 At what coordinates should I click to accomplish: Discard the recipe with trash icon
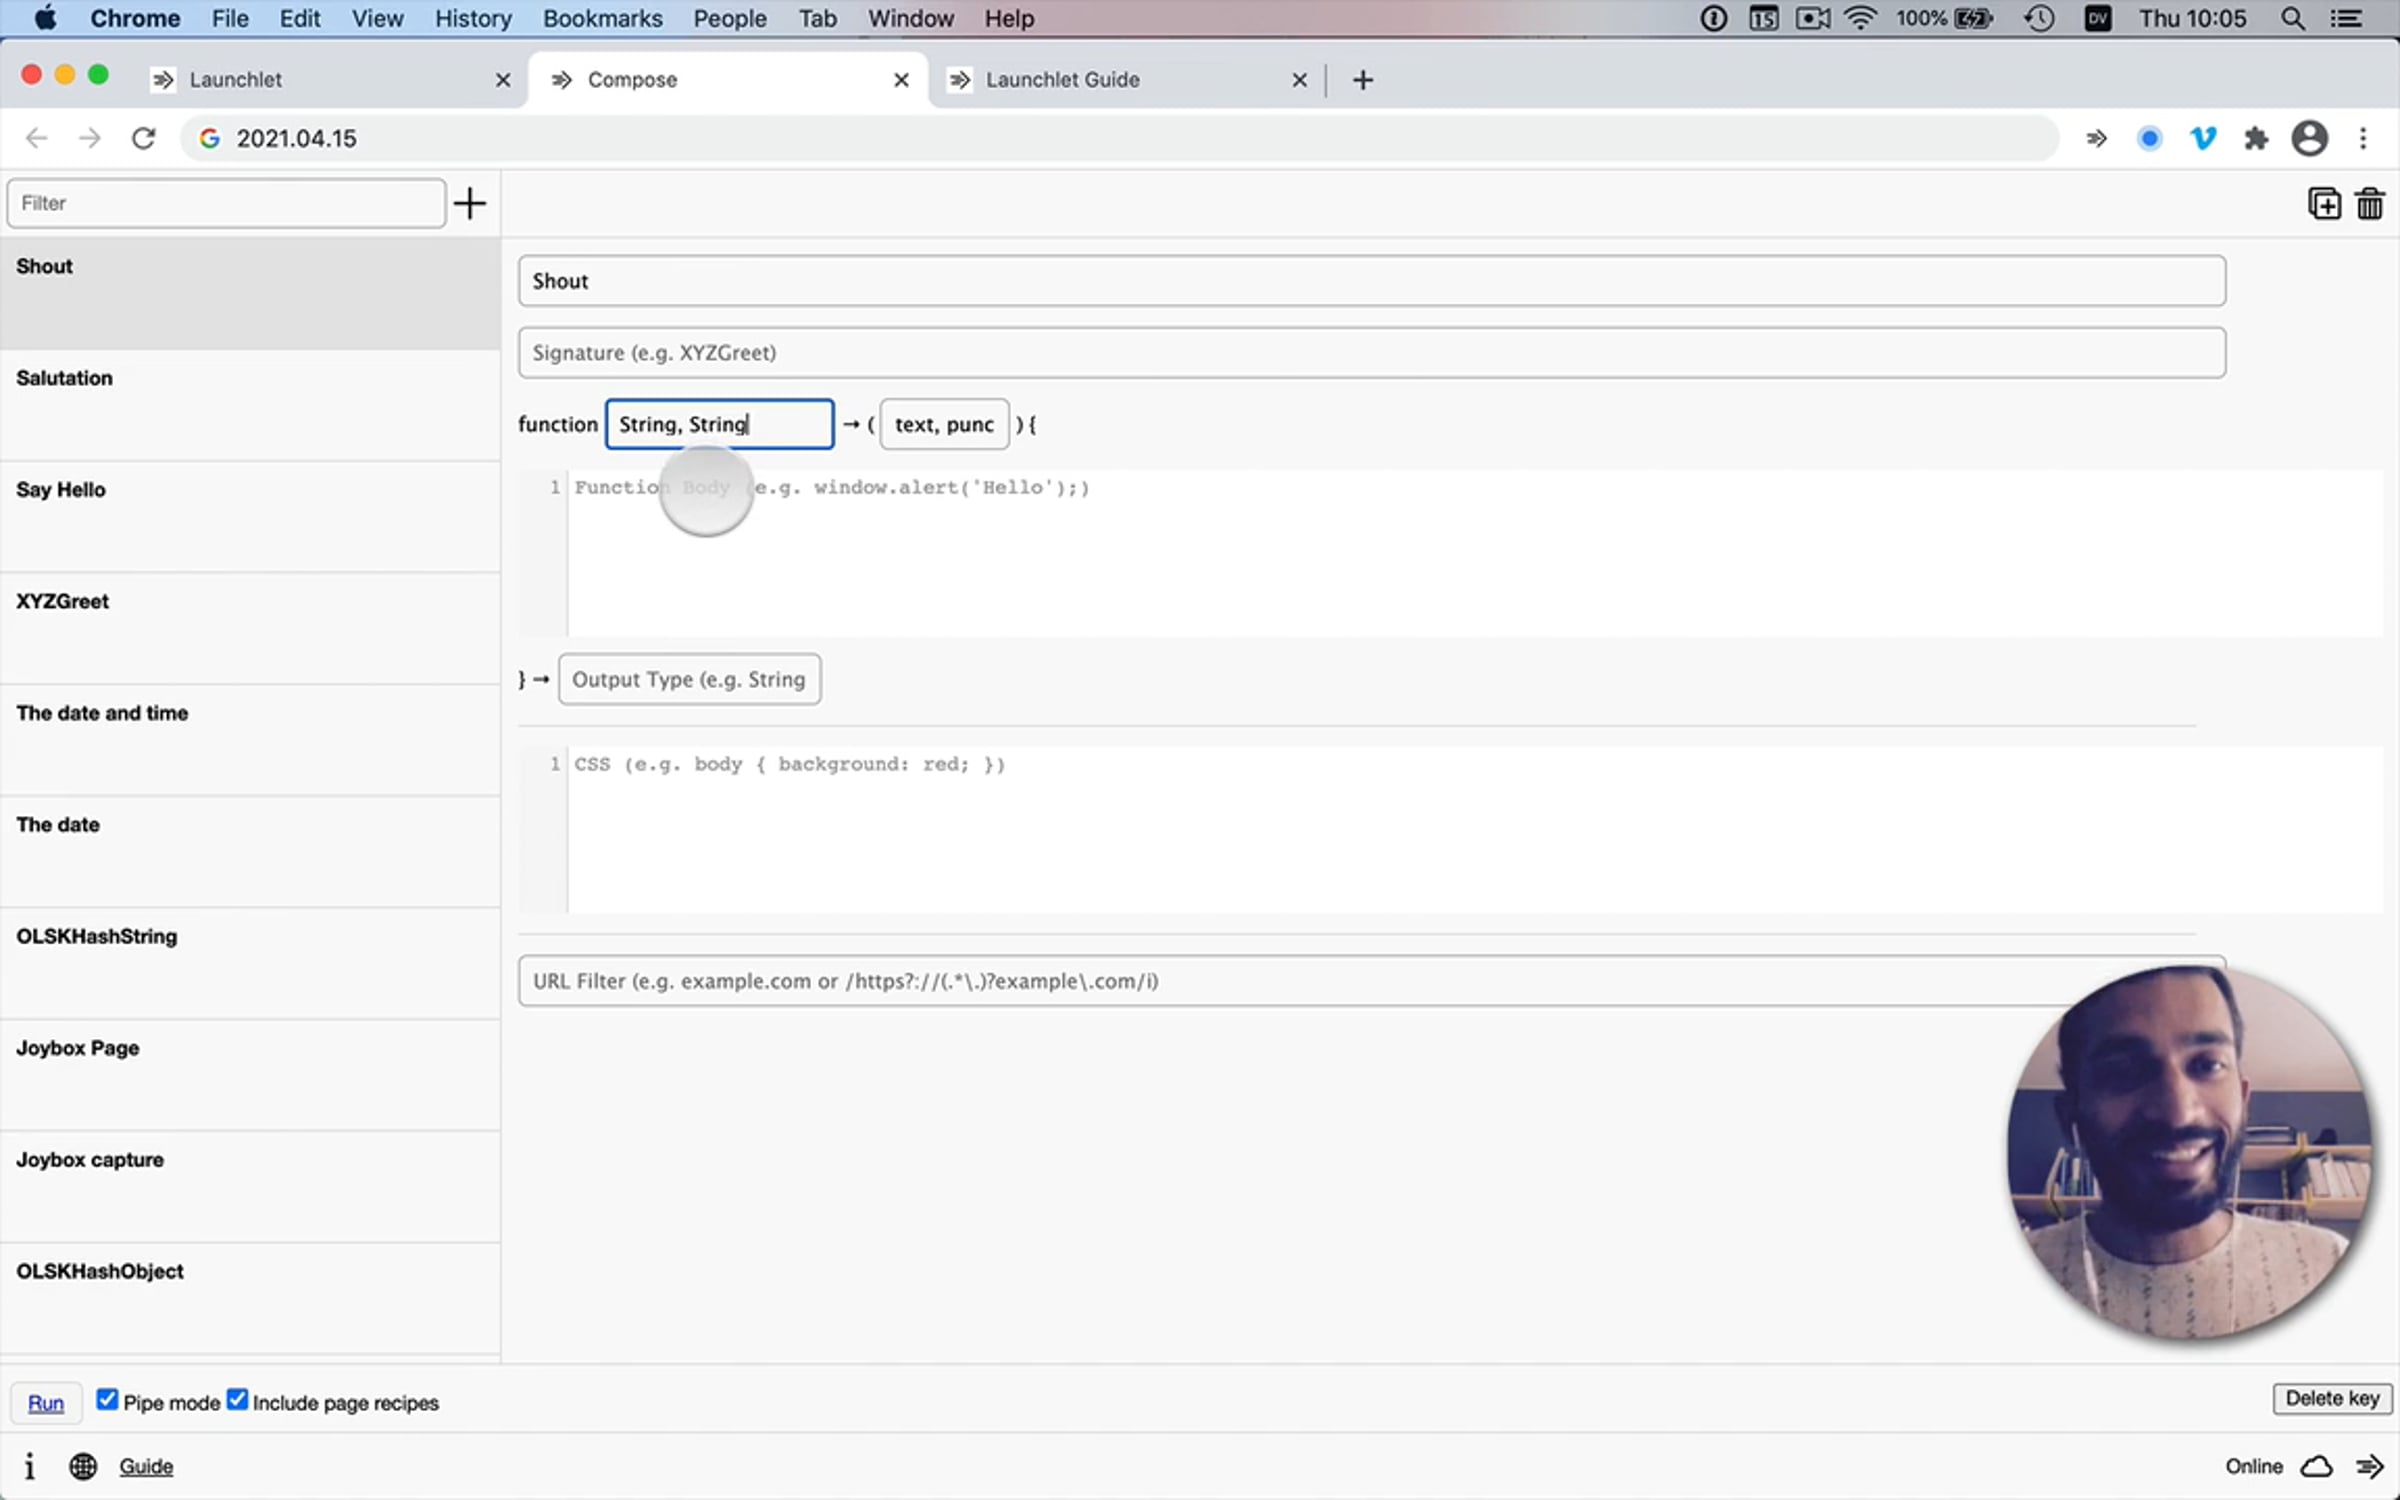tap(2370, 203)
